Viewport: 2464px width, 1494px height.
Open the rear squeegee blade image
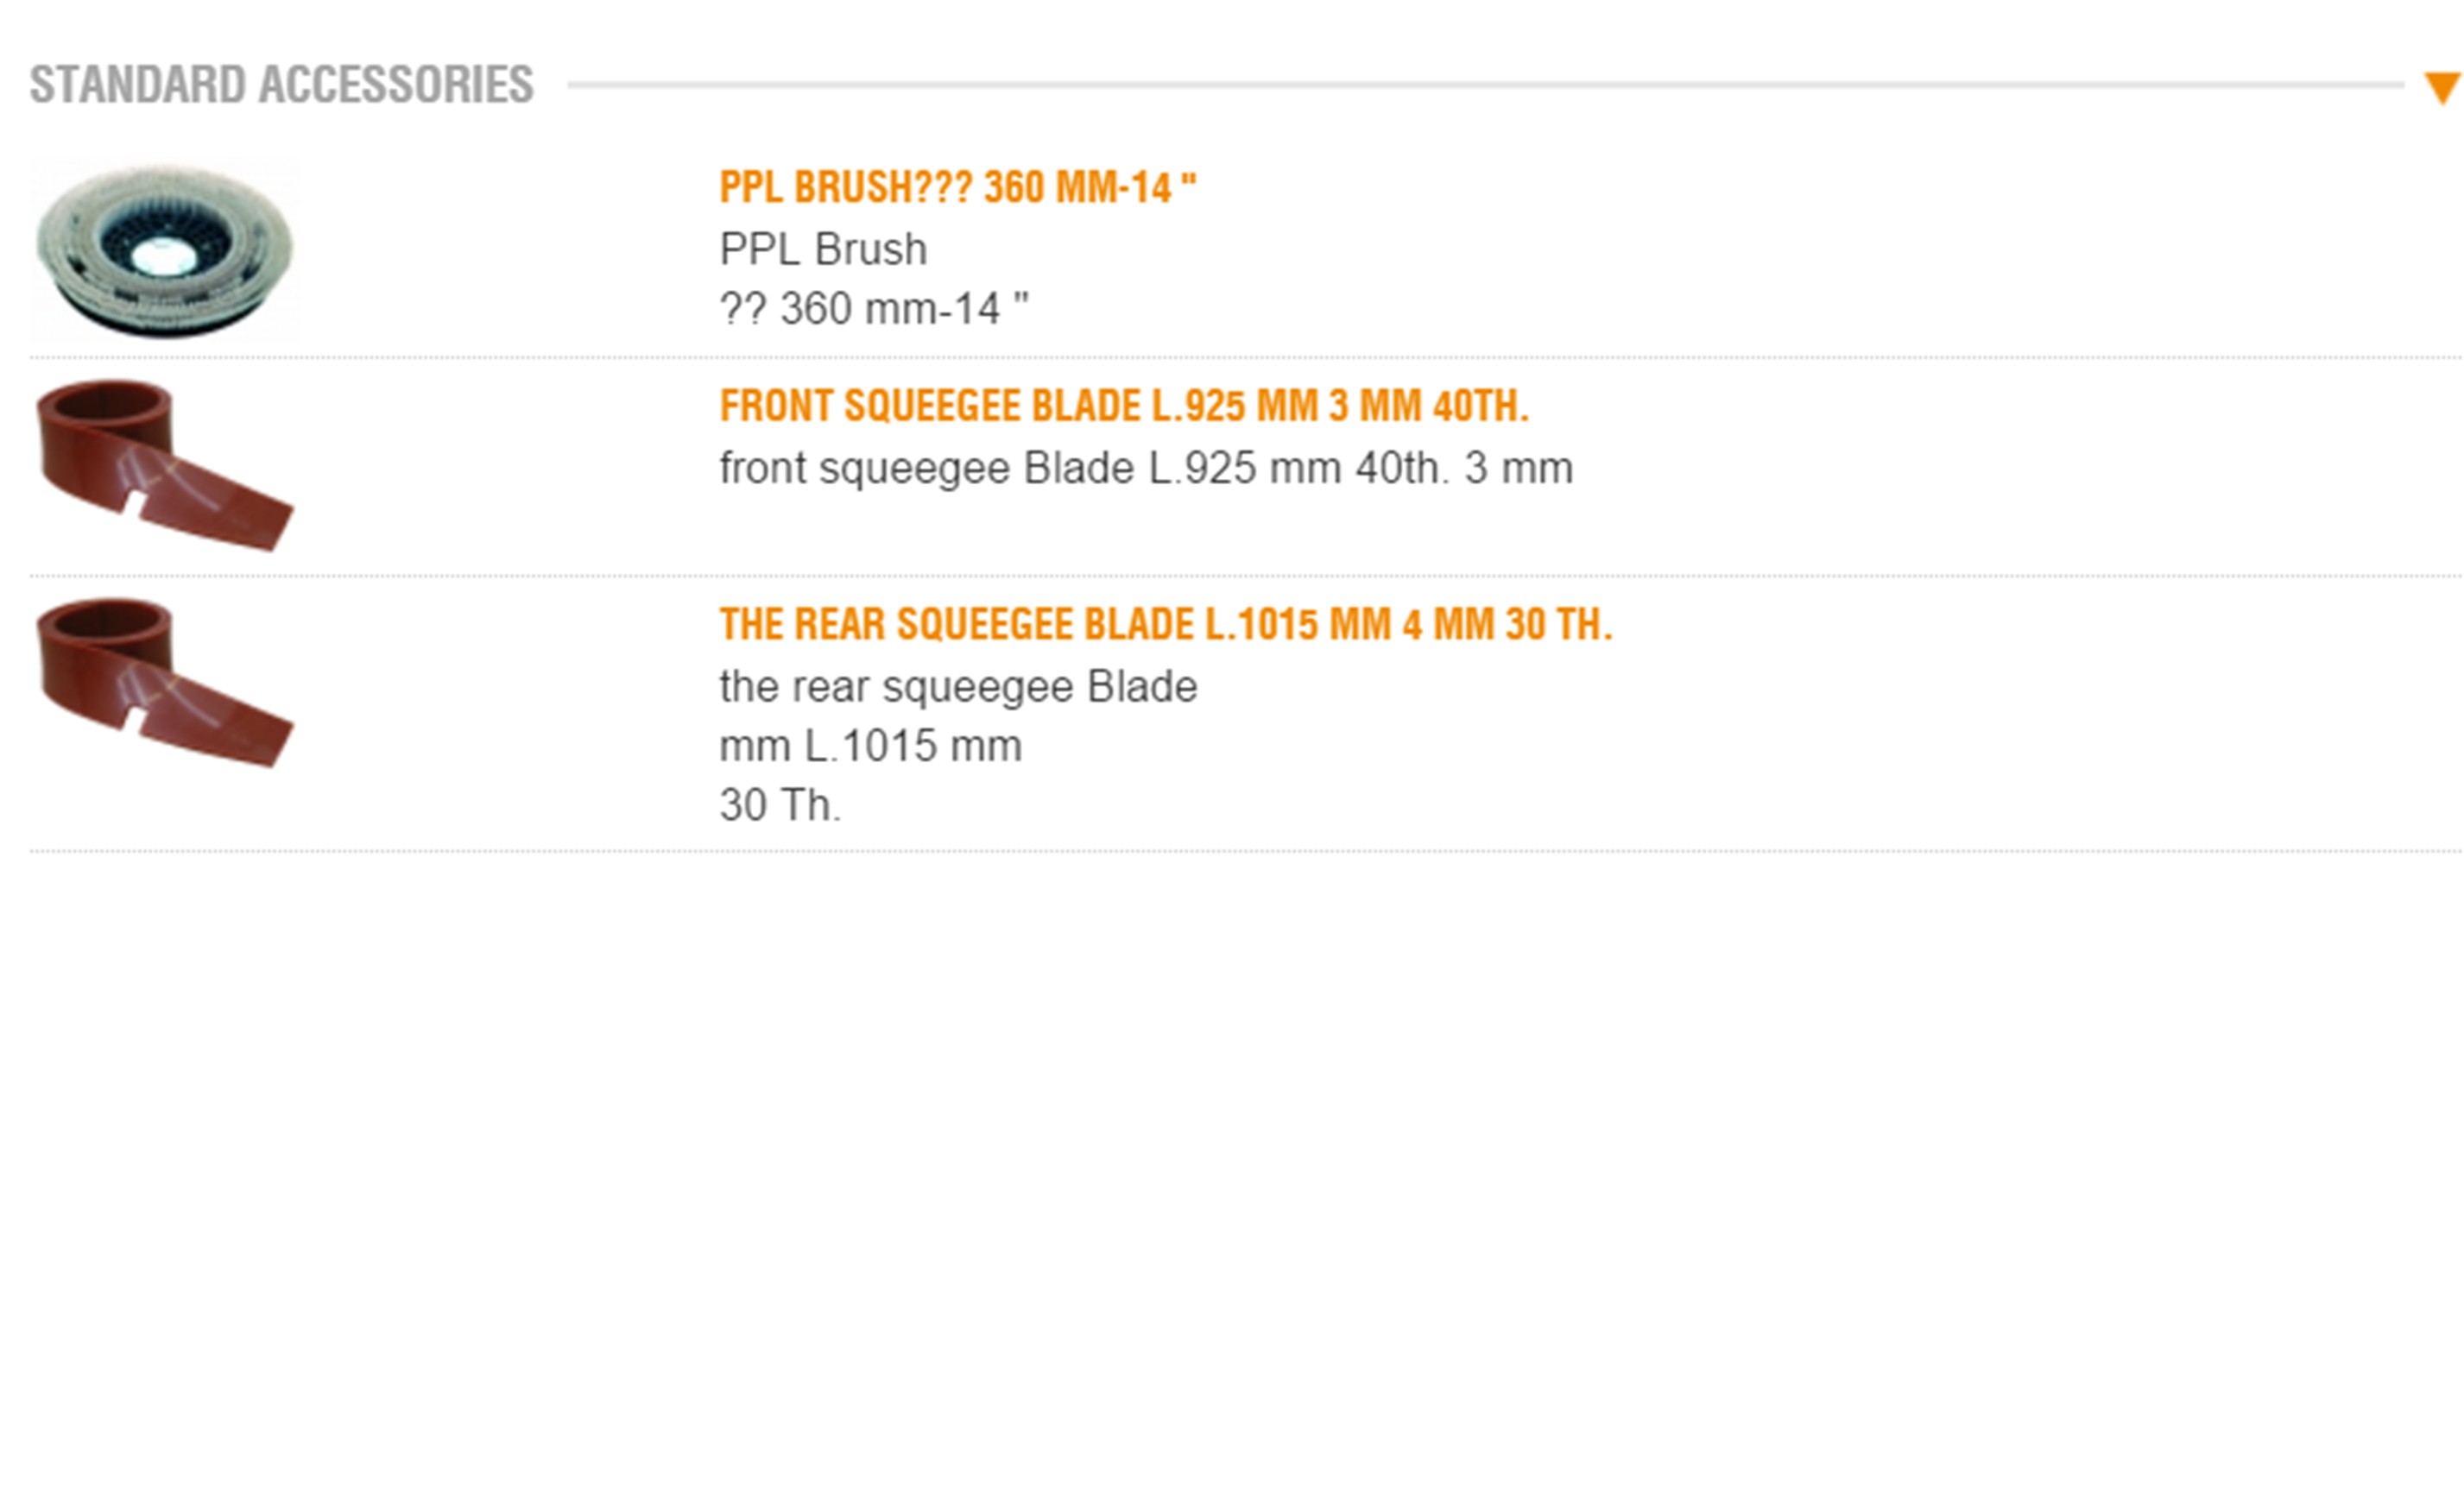click(165, 683)
